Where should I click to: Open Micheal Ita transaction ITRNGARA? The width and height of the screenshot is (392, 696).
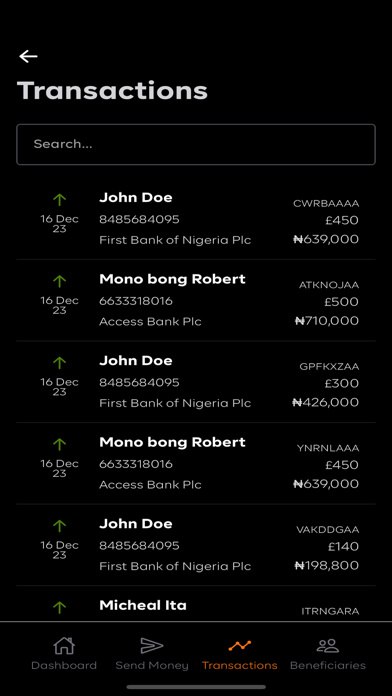click(196, 604)
